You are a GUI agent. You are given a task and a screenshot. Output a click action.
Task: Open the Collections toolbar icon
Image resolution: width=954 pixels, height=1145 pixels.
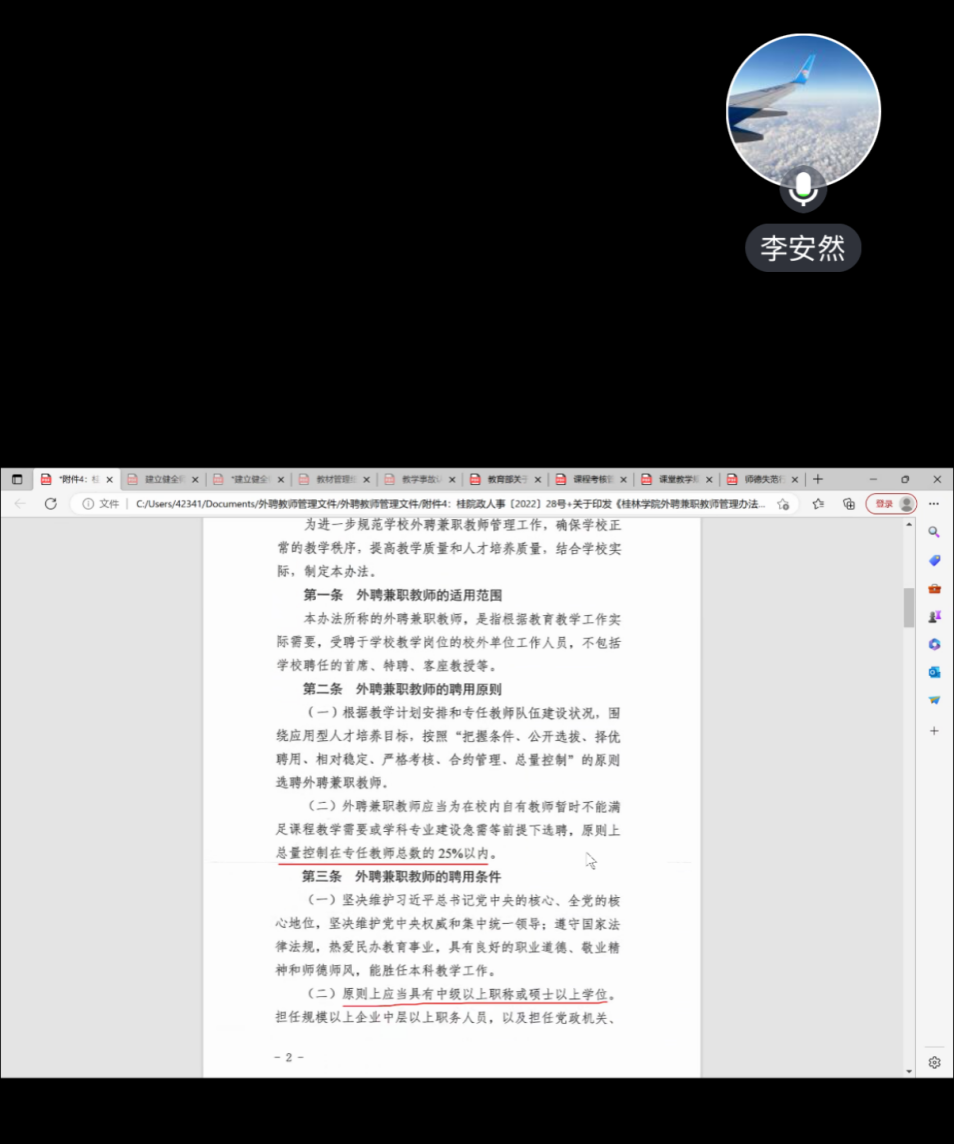(x=848, y=504)
